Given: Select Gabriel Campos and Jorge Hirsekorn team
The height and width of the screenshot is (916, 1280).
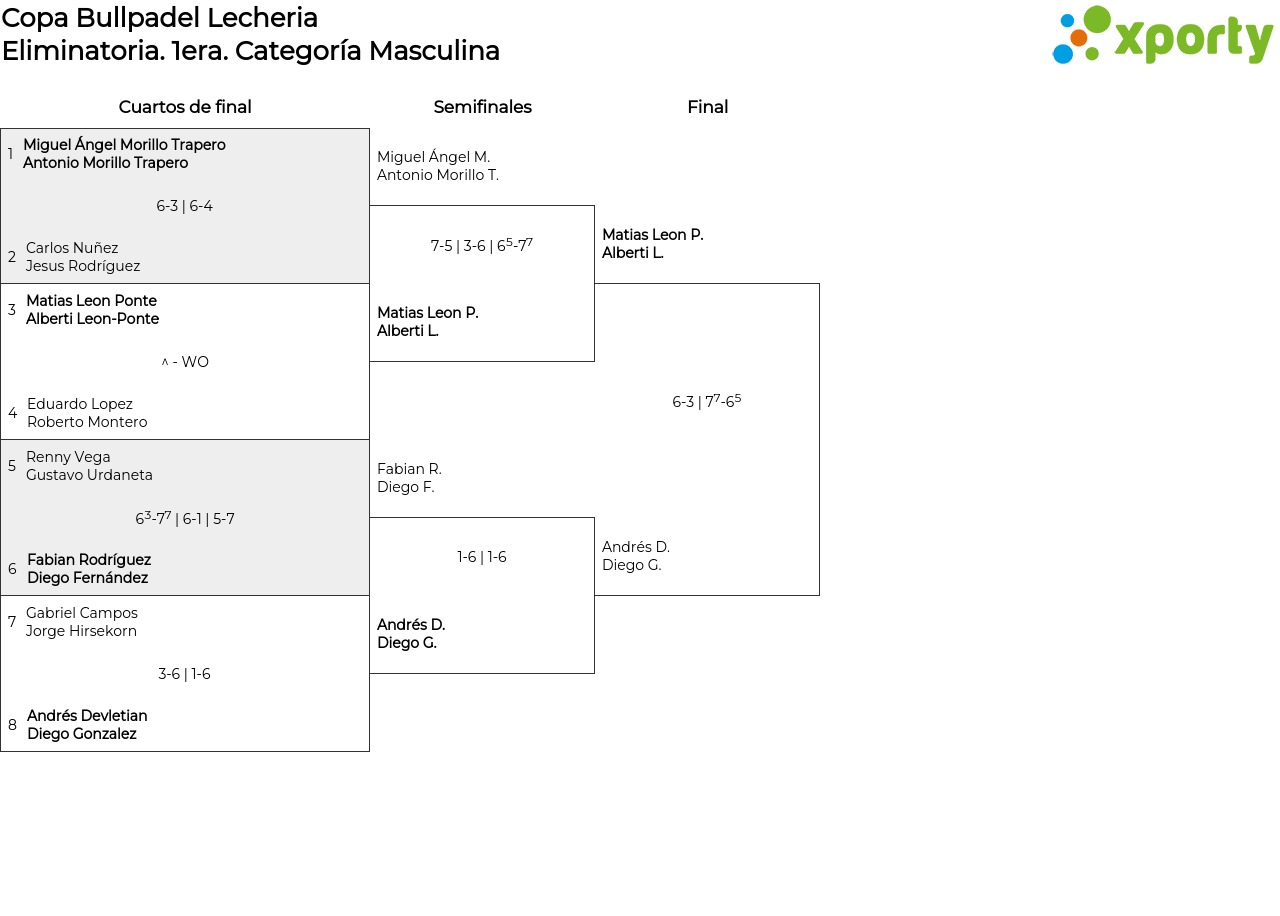Looking at the screenshot, I should click(x=82, y=622).
